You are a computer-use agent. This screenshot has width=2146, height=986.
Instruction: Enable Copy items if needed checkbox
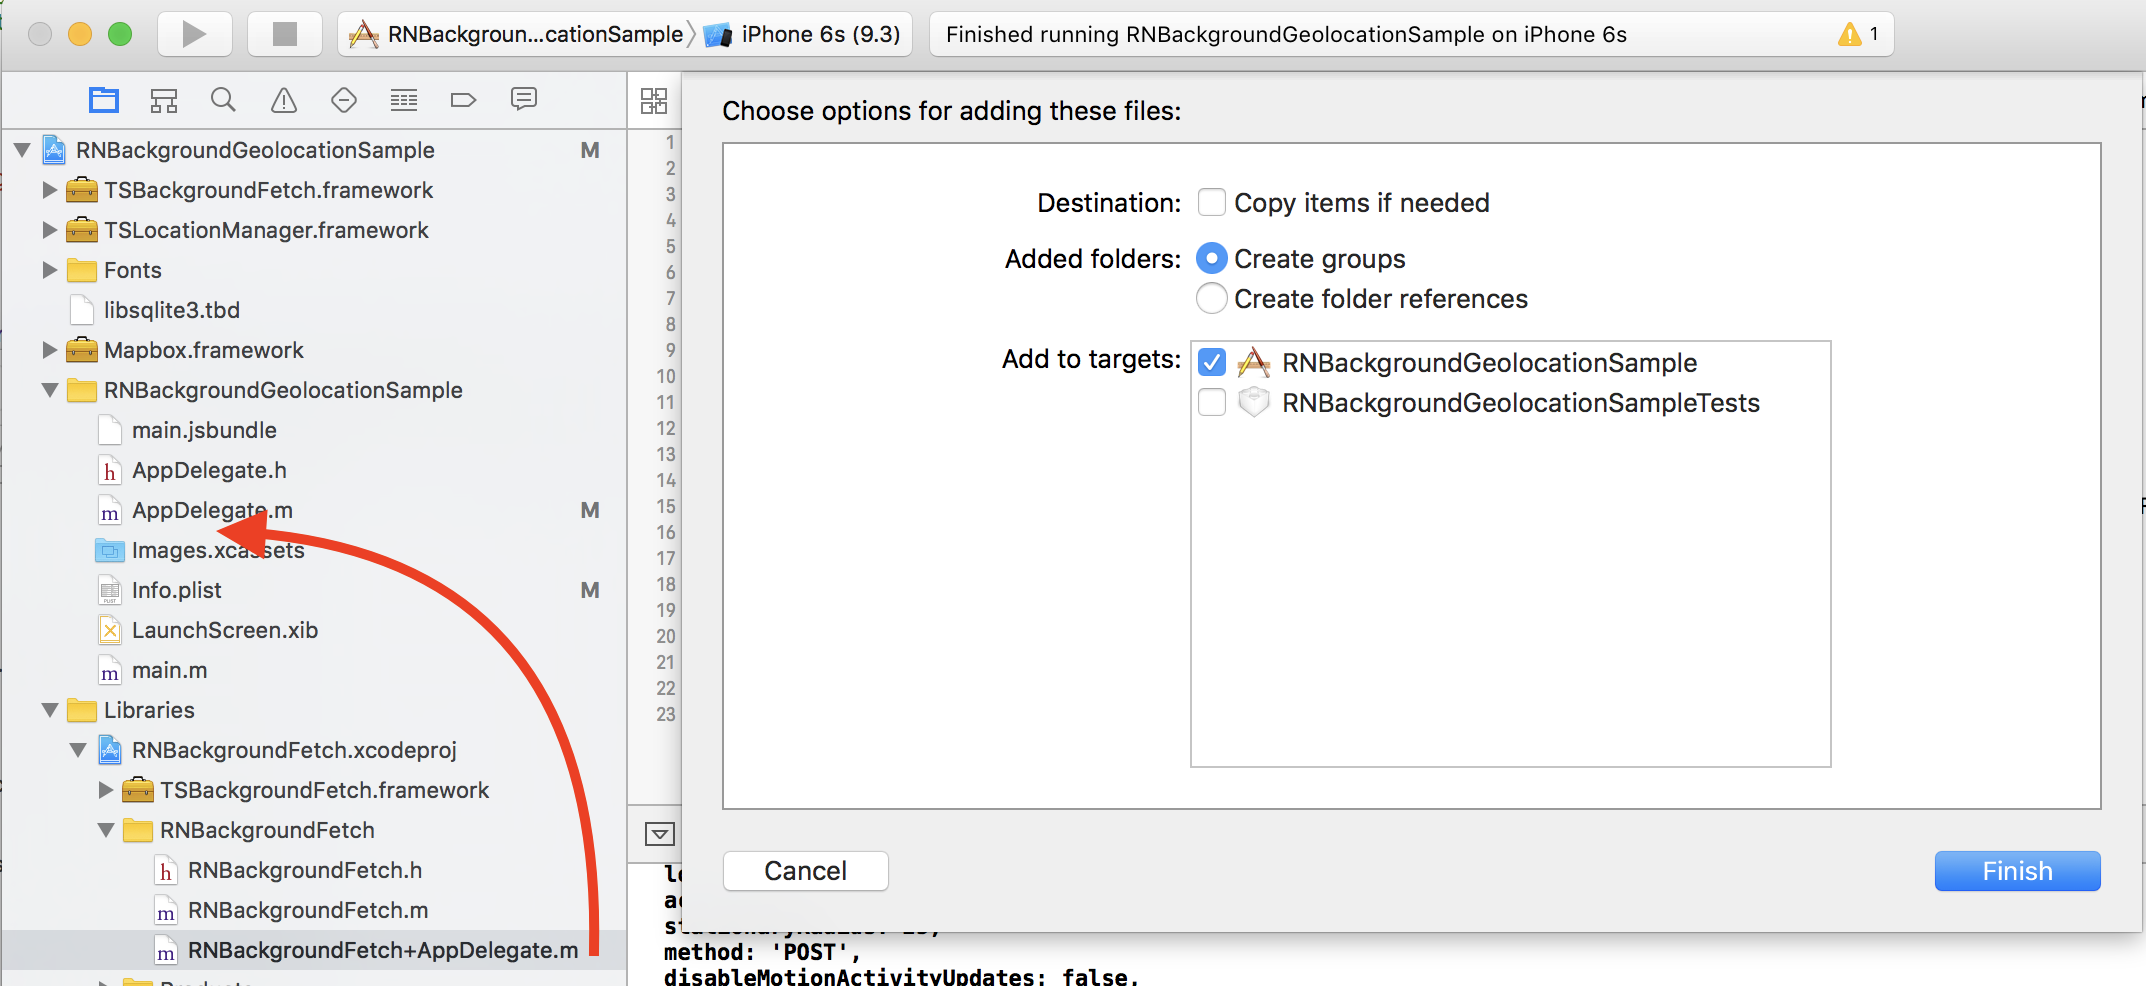[1212, 203]
